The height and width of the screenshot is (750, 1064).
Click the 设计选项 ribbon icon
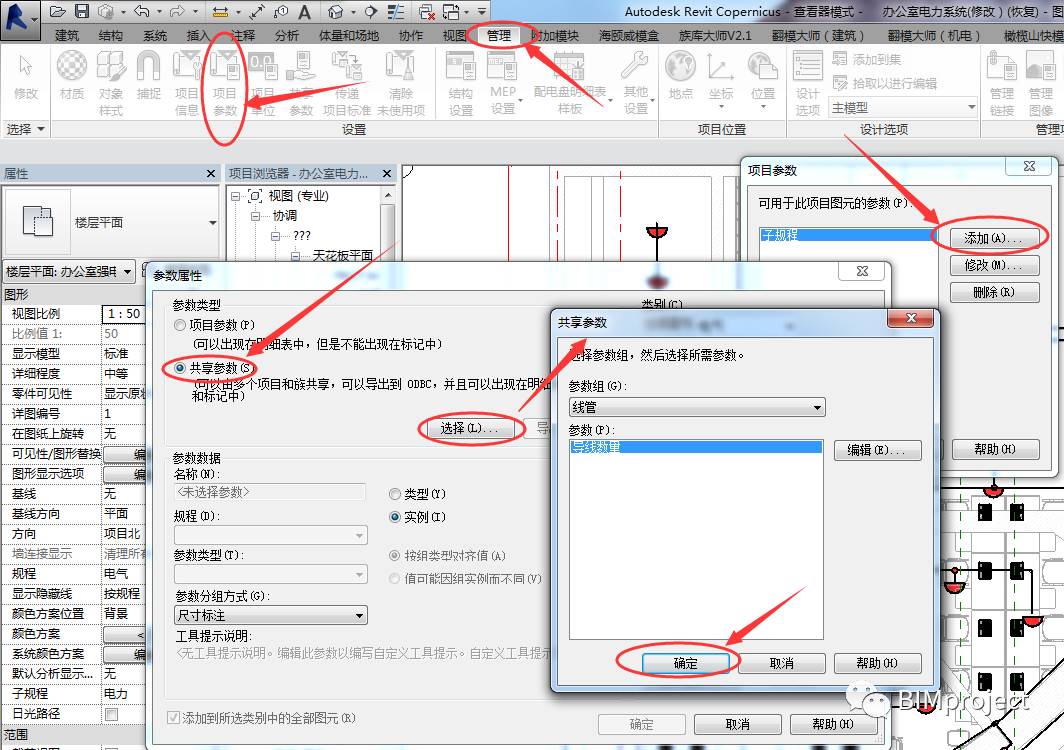click(x=808, y=83)
